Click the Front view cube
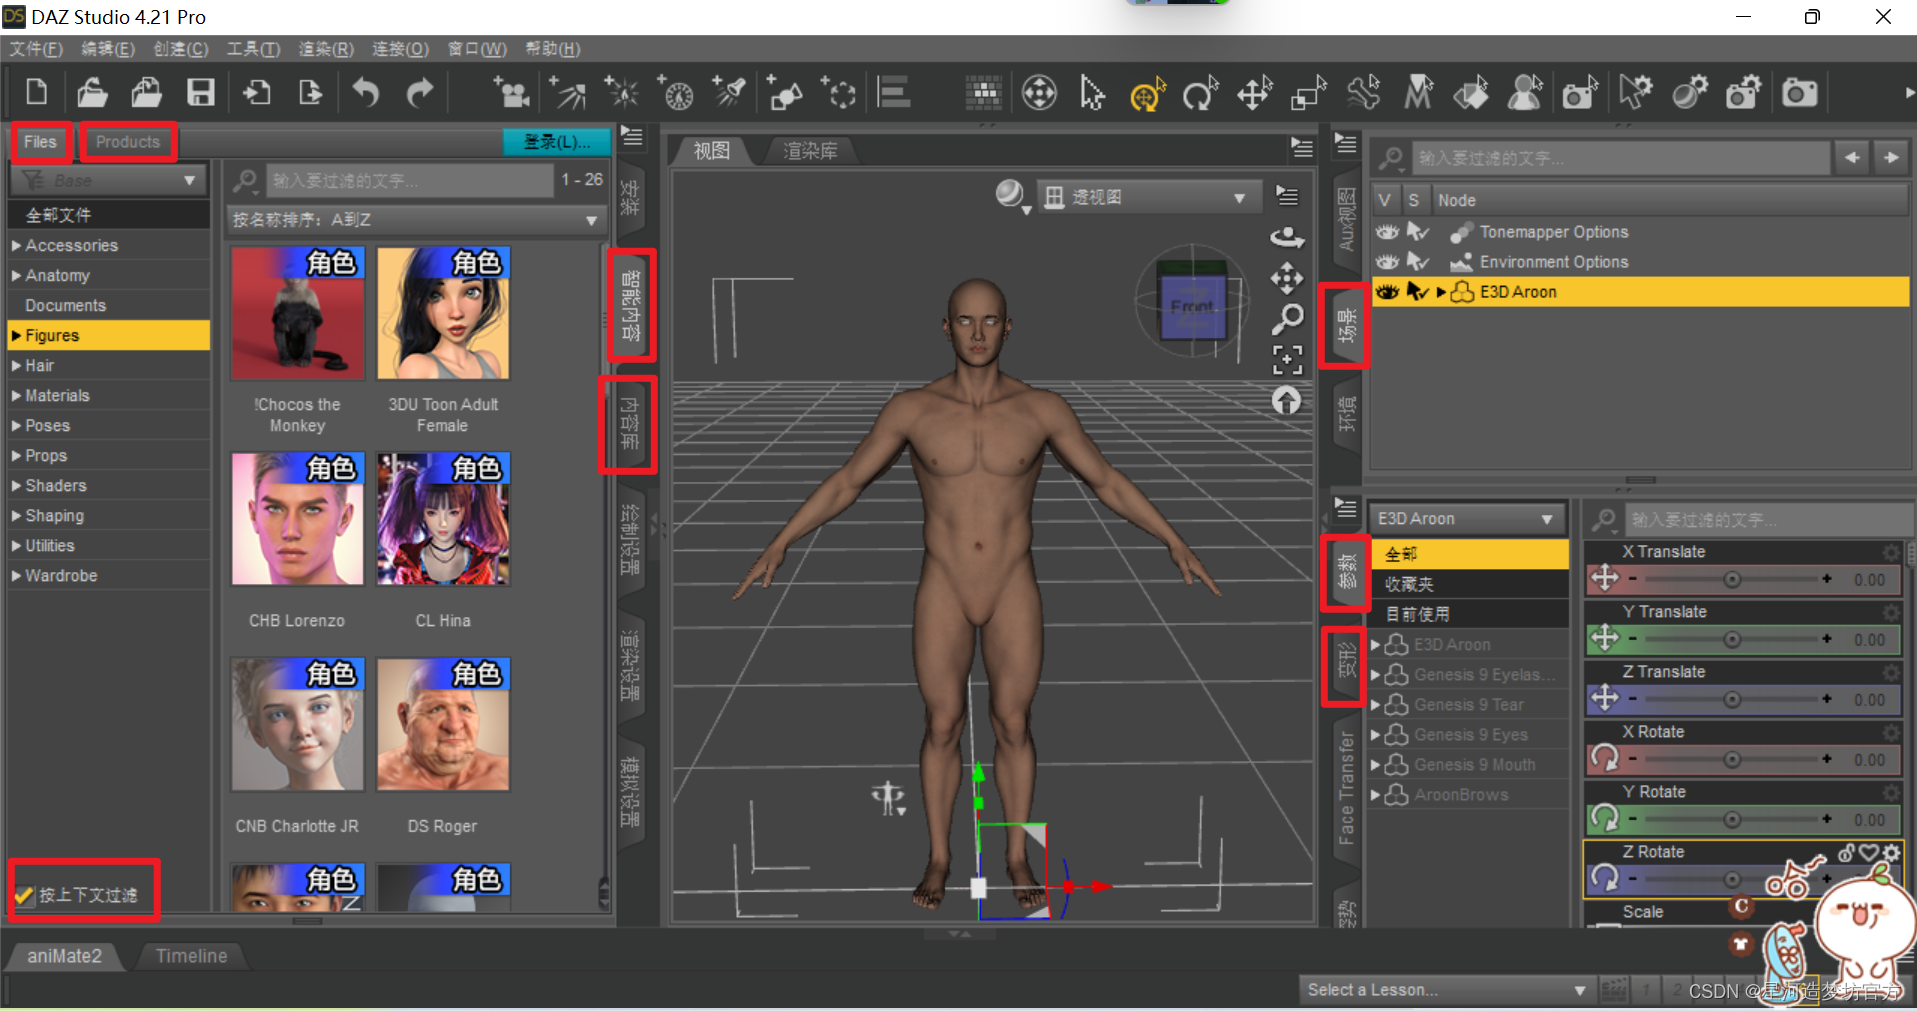The height and width of the screenshot is (1011, 1917). coord(1191,305)
